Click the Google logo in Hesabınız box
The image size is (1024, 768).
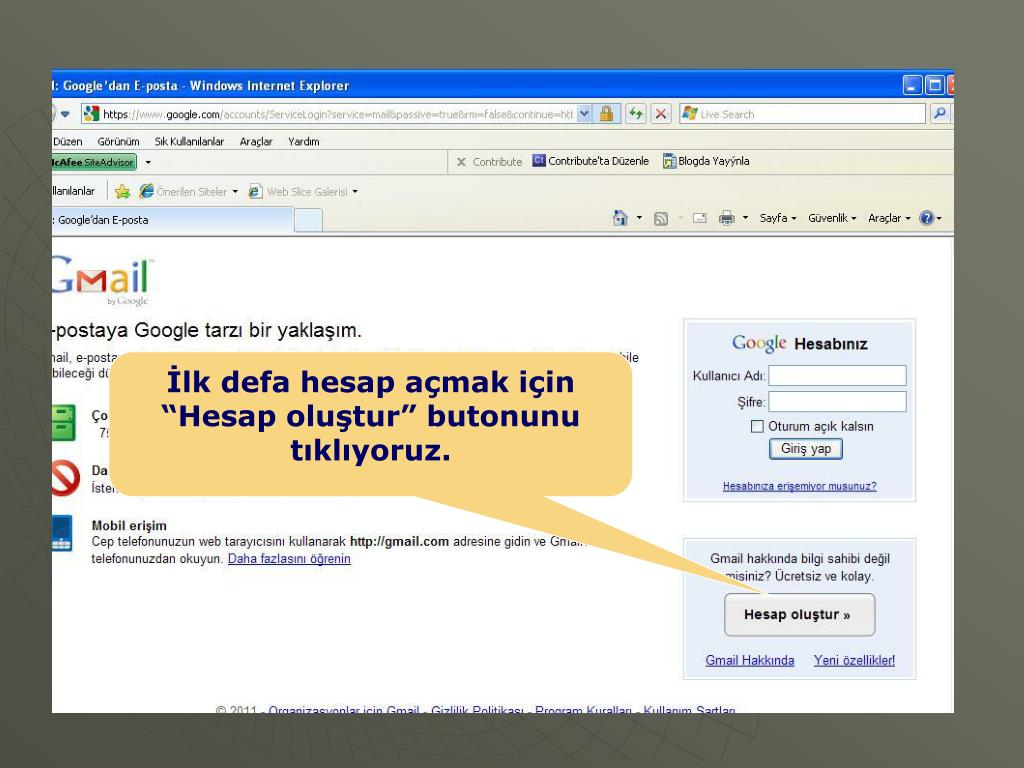759,343
